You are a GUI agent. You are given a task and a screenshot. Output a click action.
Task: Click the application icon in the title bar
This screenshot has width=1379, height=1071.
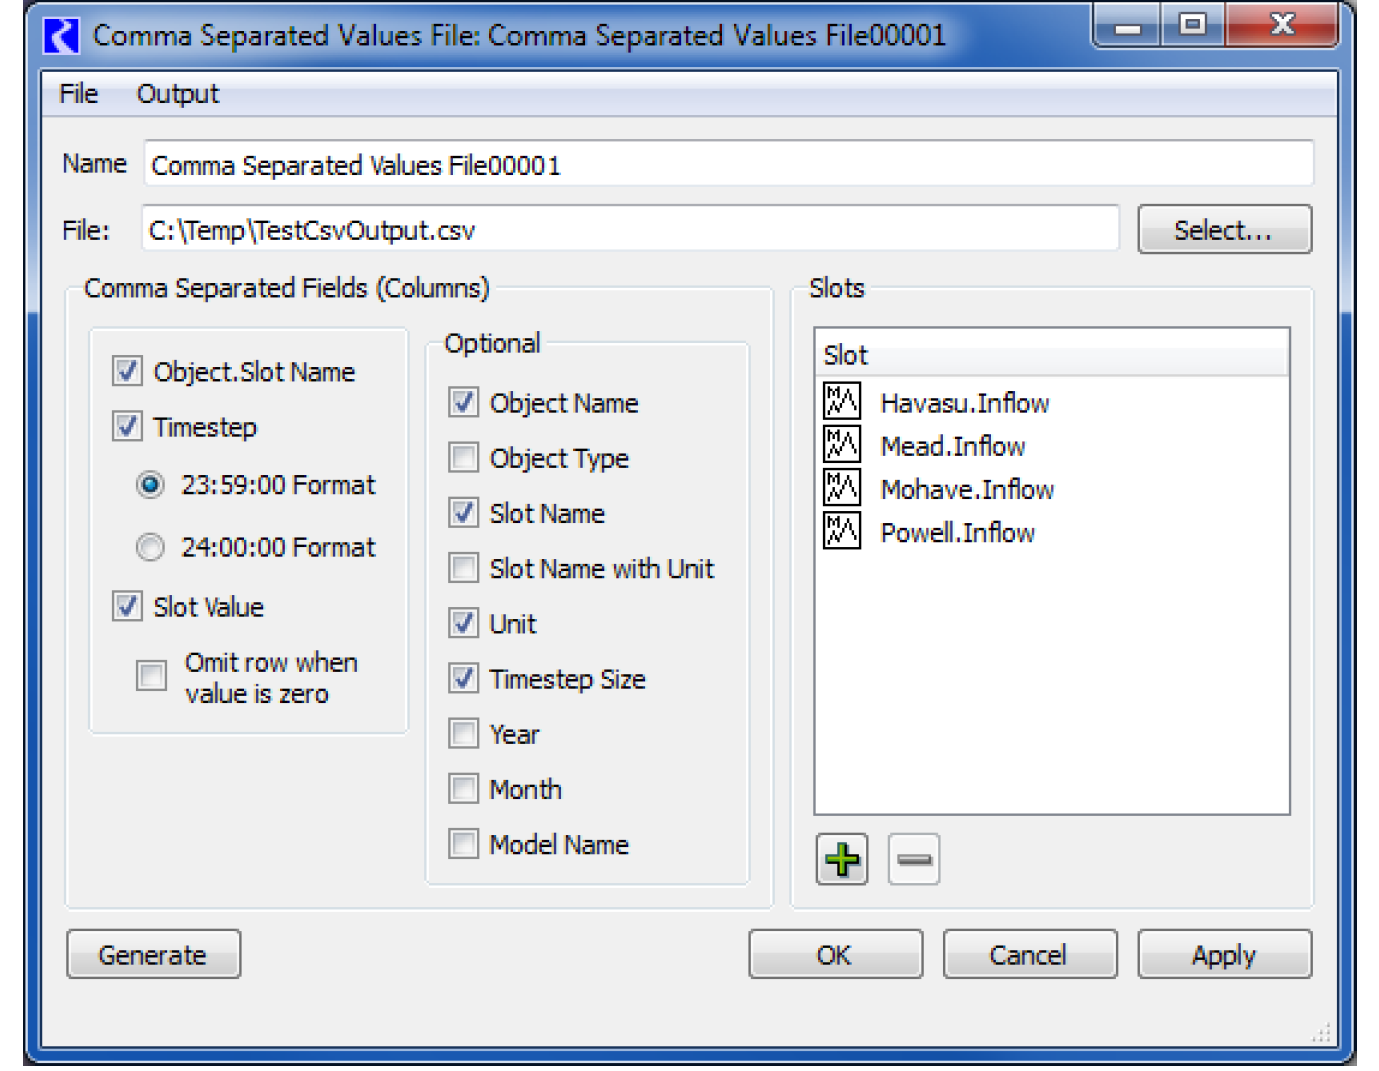61,36
